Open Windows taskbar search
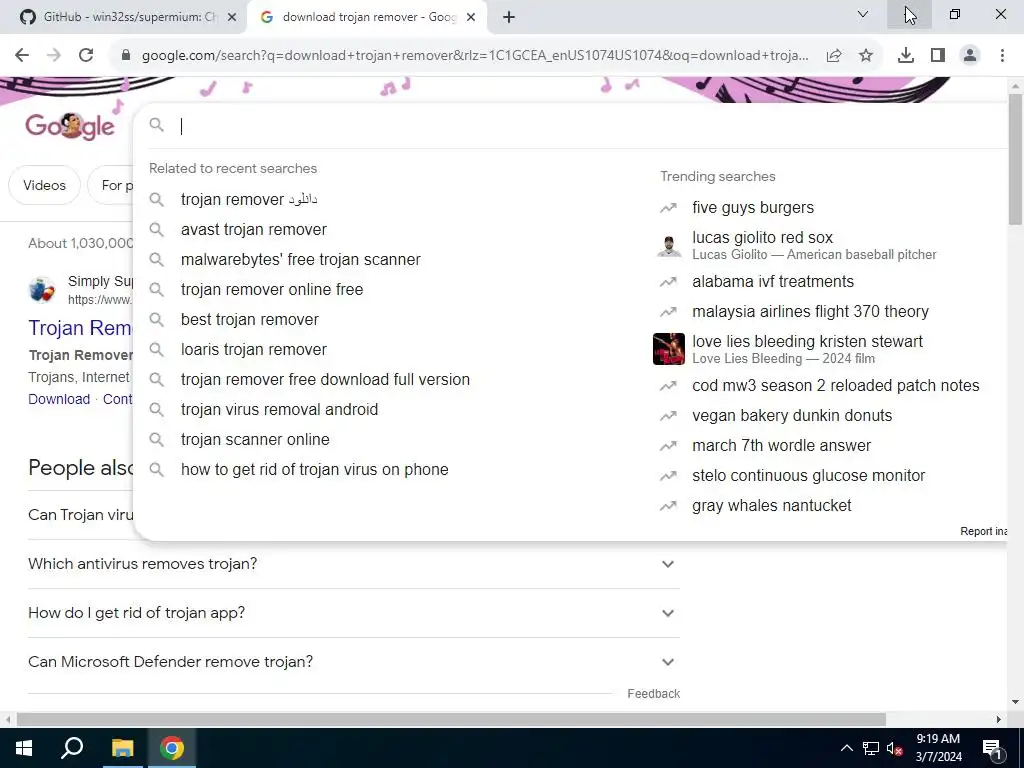This screenshot has height=768, width=1024. click(x=72, y=748)
